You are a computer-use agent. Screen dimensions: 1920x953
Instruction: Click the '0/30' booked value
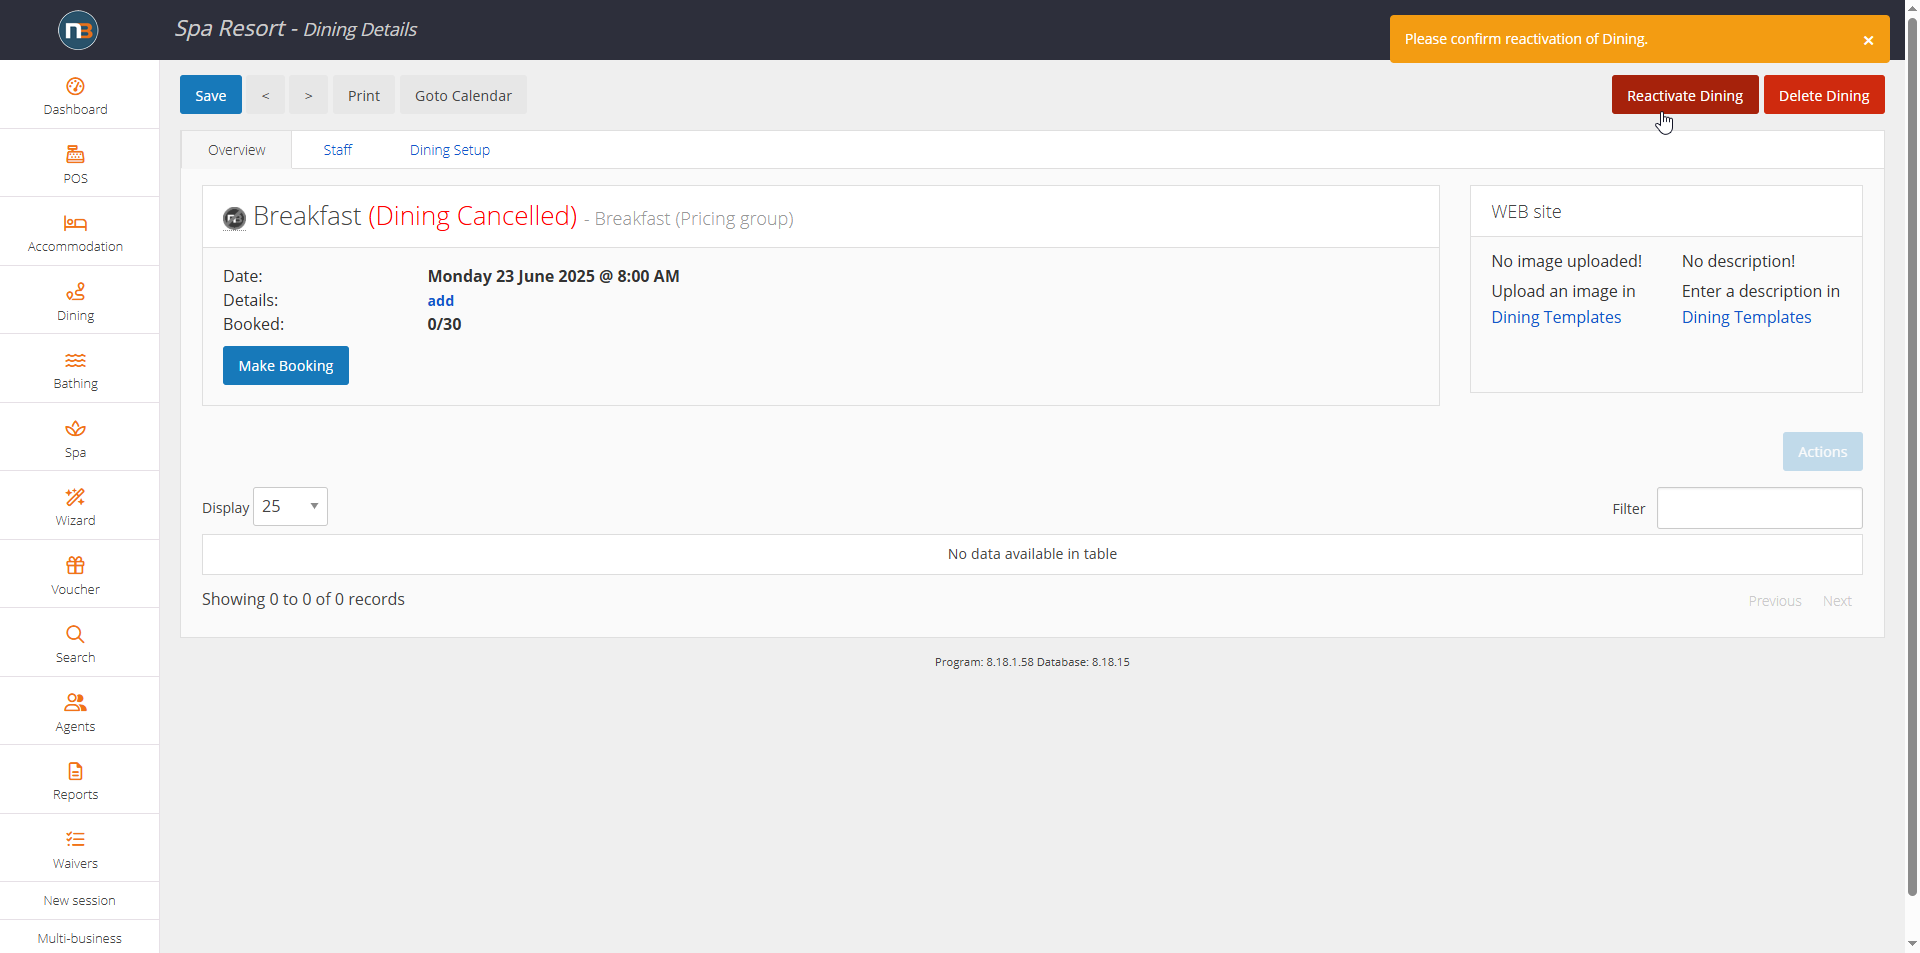point(444,324)
